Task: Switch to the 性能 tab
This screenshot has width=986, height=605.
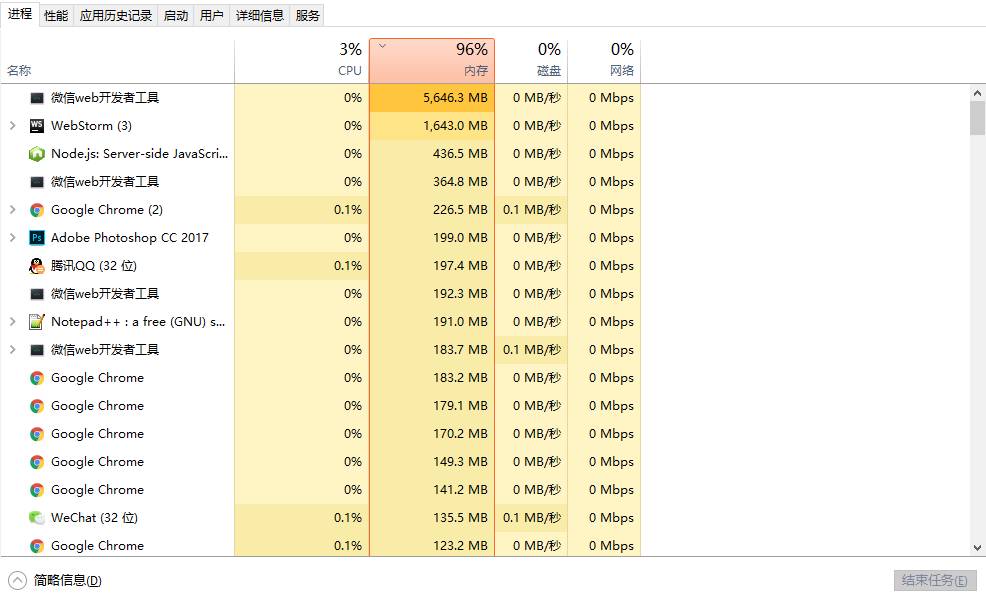Action: click(56, 15)
